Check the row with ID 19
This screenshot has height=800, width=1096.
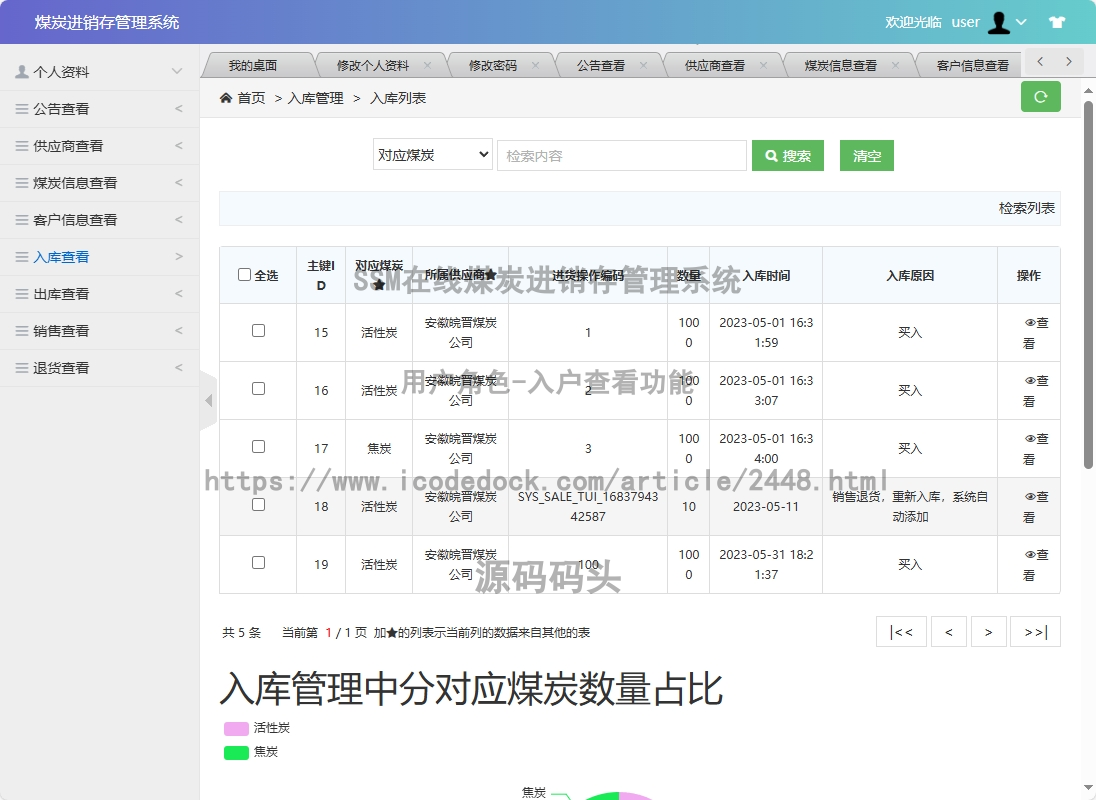[x=259, y=562]
